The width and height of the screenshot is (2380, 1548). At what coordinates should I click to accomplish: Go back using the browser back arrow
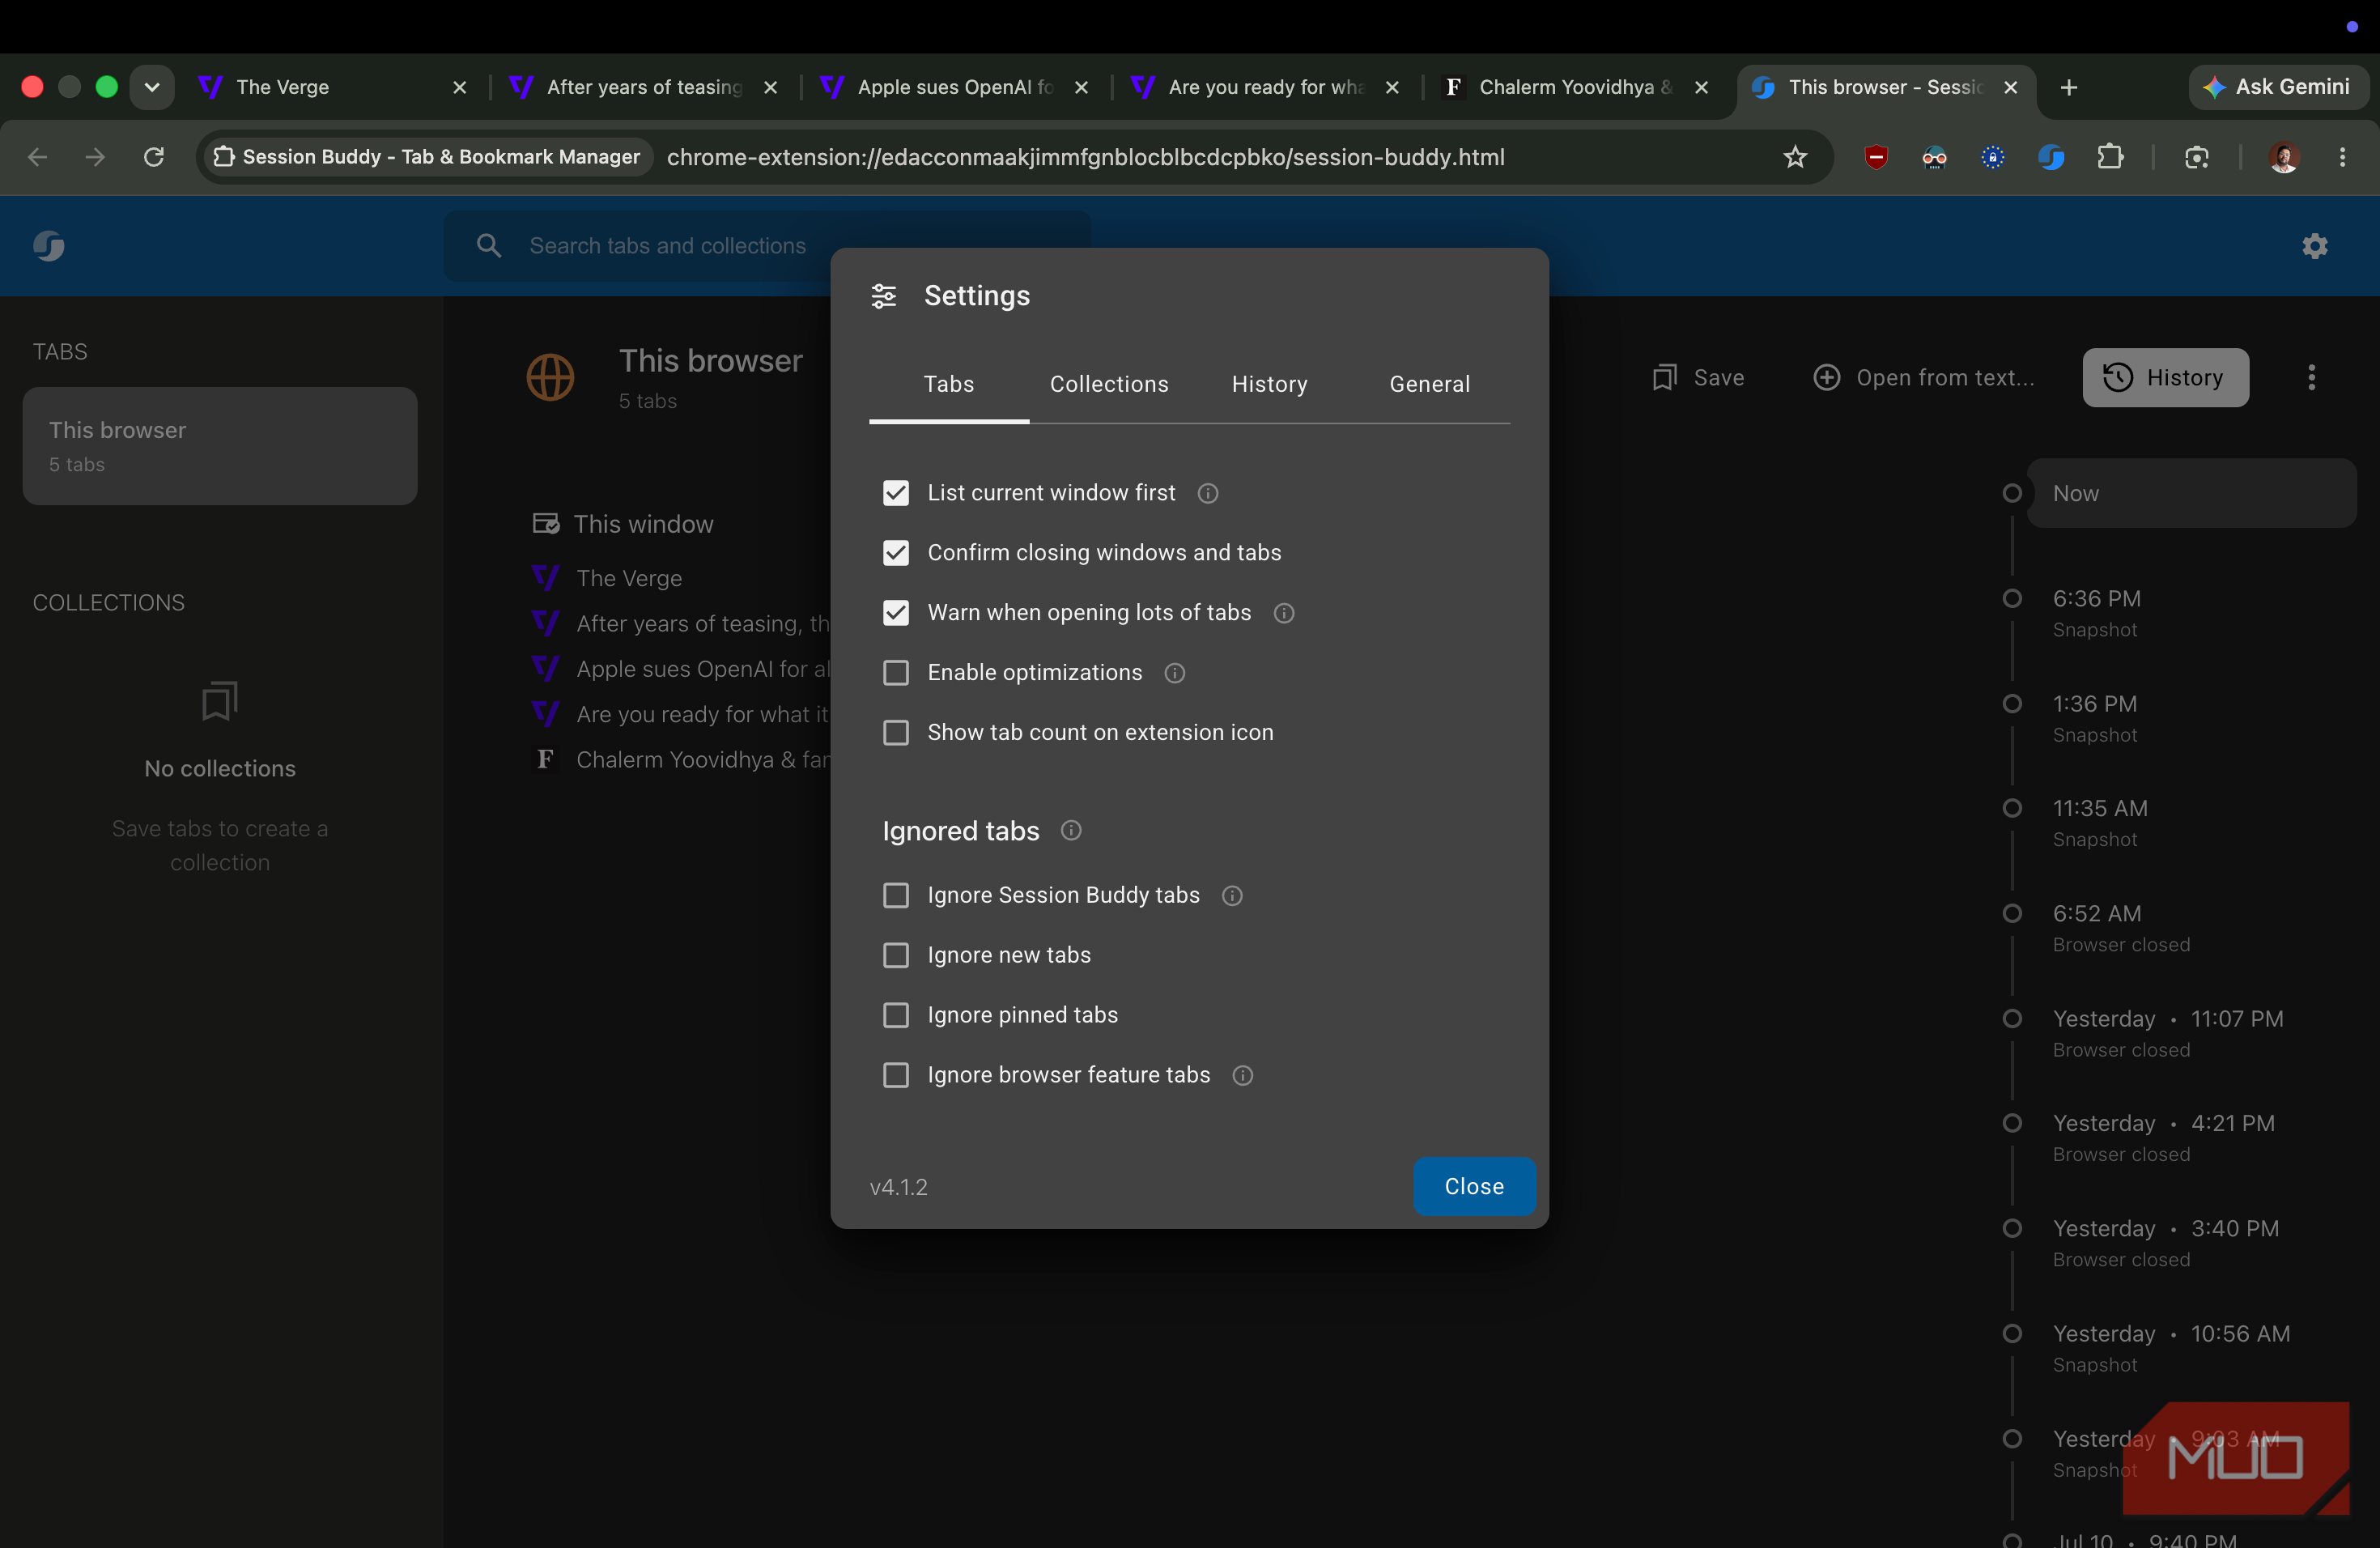[37, 157]
